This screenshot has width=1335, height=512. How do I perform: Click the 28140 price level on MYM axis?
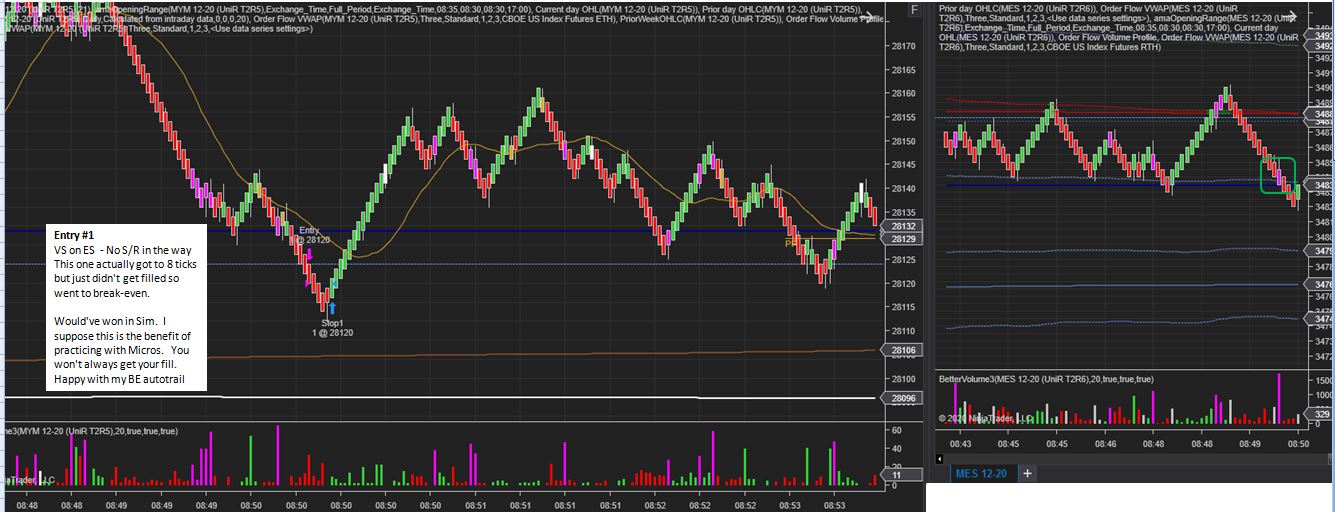904,189
